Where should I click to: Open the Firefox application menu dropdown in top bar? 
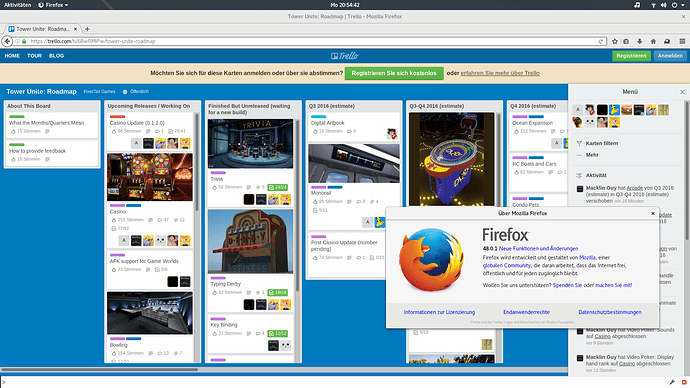(x=53, y=5)
